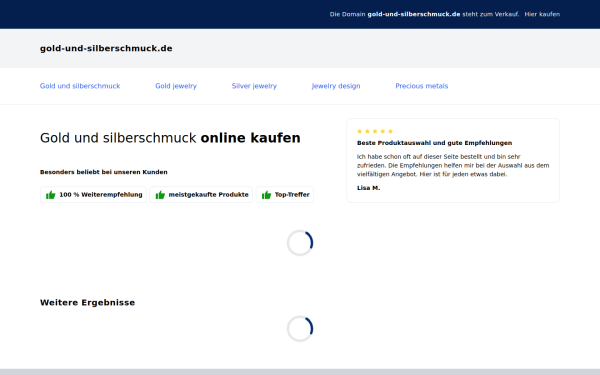Select the 'meistgekaufte Produkte' badge text
The image size is (600, 375).
(x=209, y=194)
